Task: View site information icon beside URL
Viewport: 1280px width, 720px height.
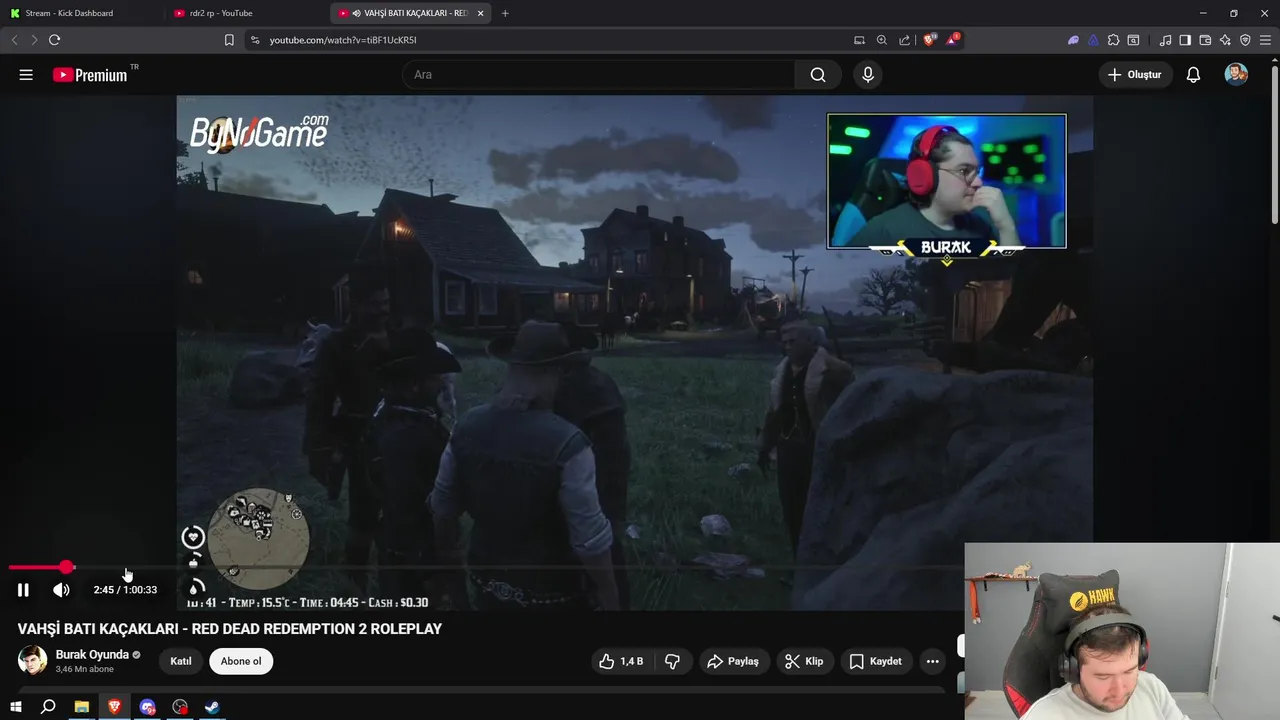Action: pos(254,40)
